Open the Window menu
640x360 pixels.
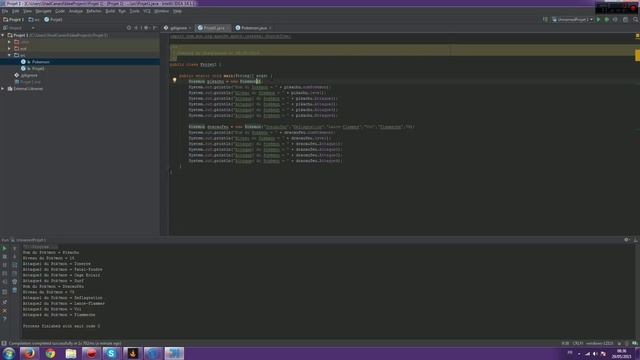tap(162, 11)
